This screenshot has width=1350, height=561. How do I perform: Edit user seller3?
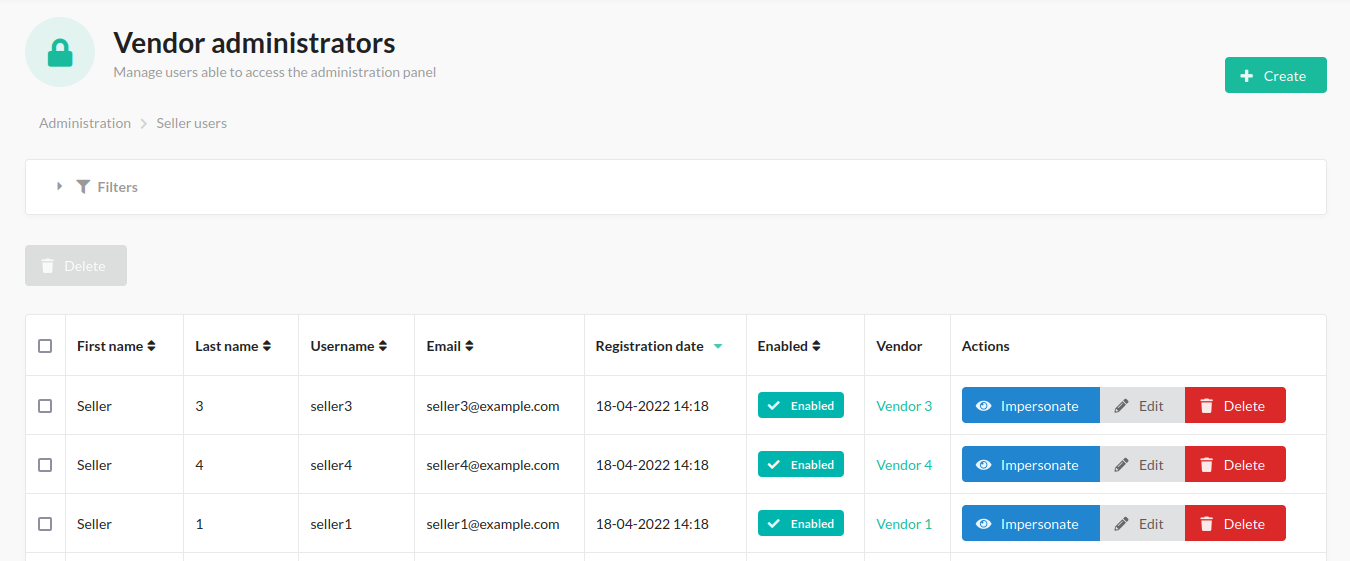pyautogui.click(x=1142, y=405)
